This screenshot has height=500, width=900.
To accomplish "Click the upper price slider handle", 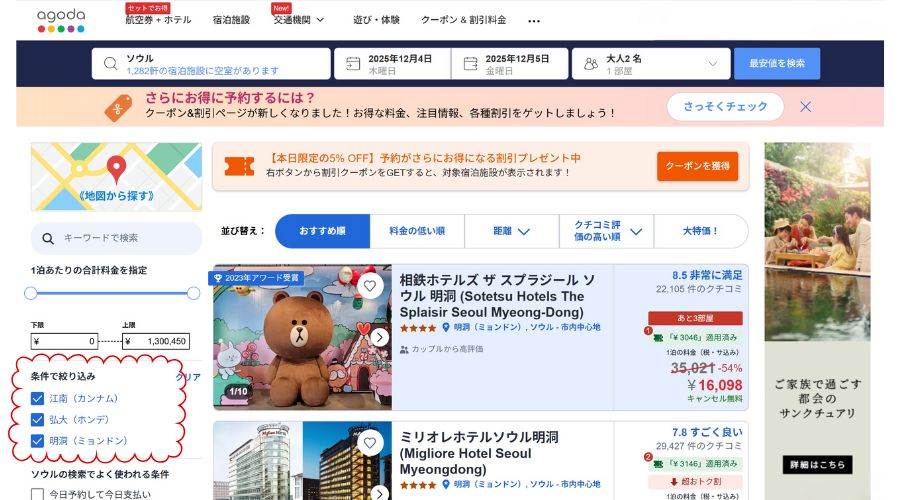I will (x=194, y=294).
